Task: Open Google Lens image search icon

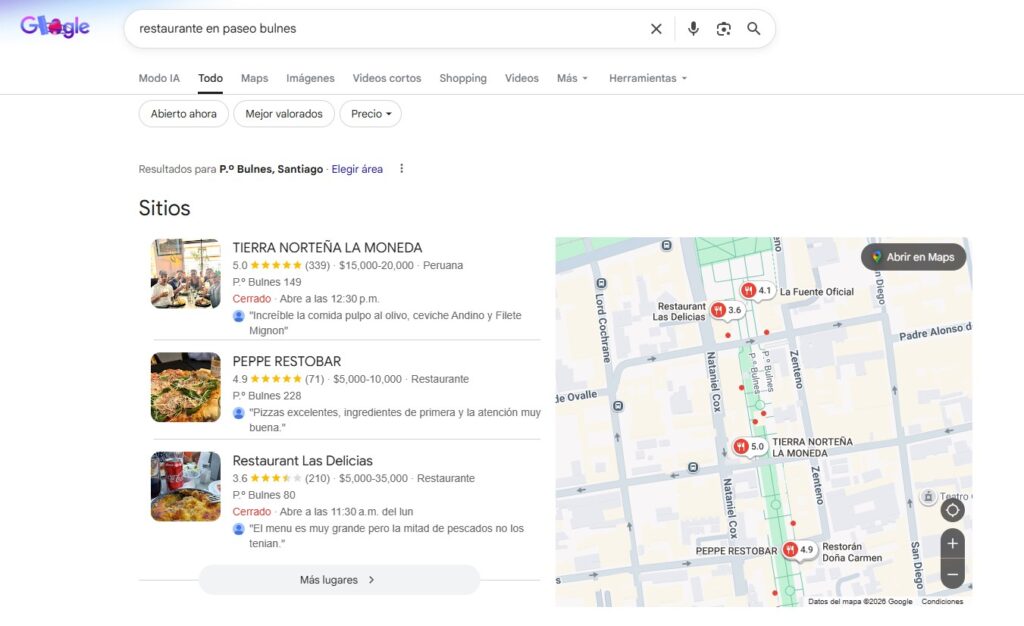Action: point(724,29)
